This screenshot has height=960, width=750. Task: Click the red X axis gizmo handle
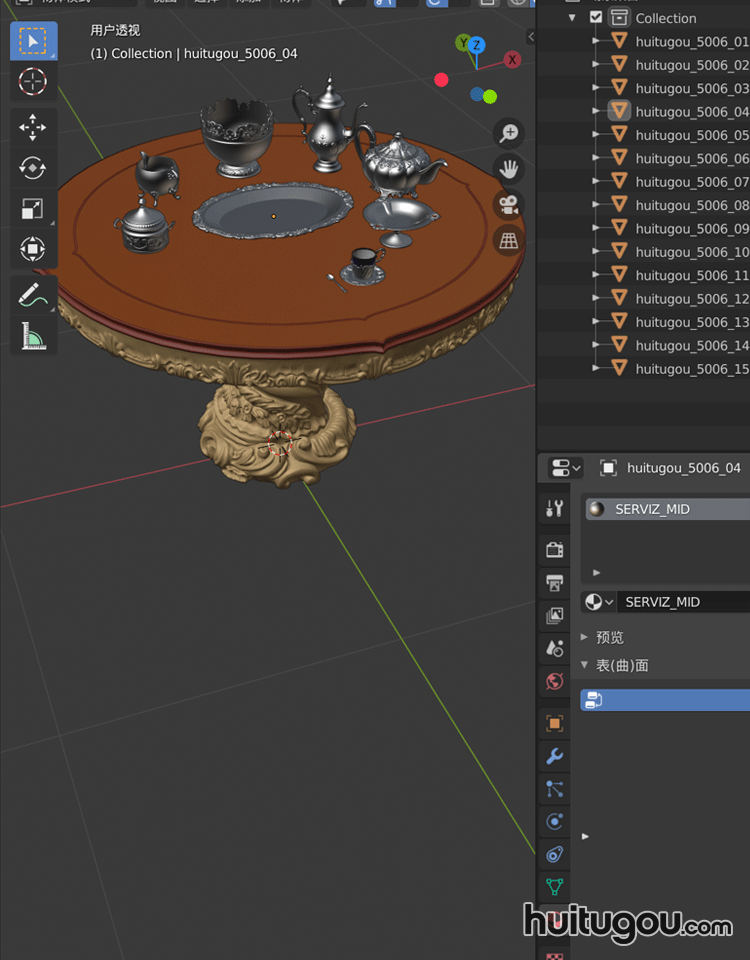tap(513, 60)
